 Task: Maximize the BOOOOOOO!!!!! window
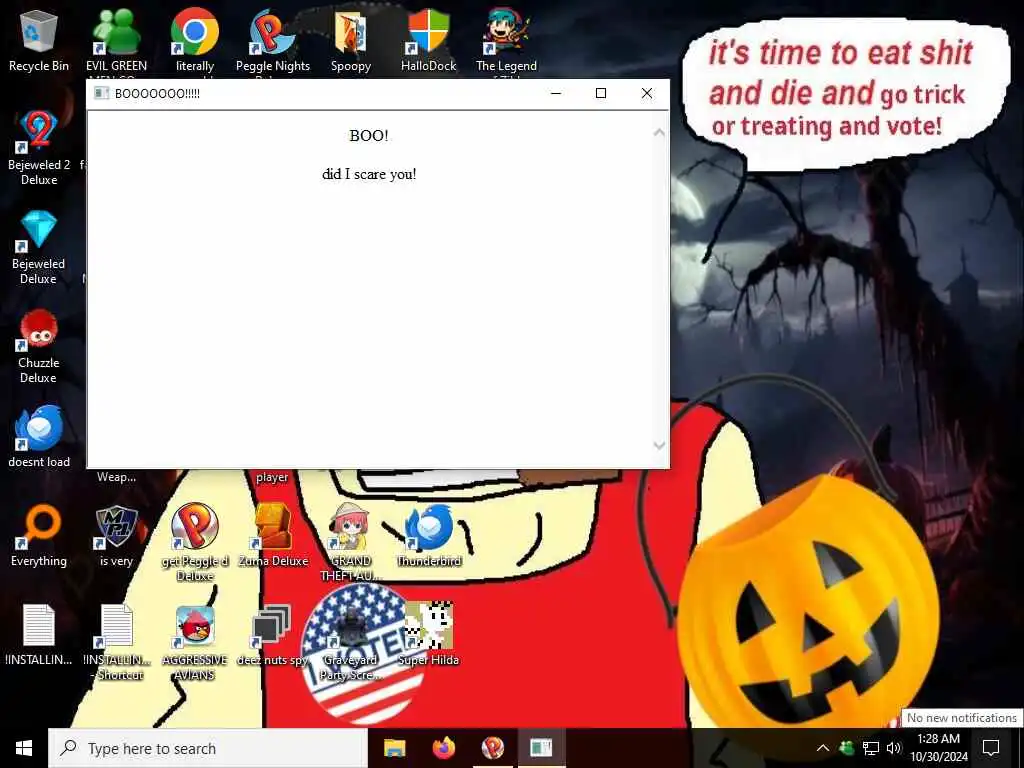(601, 93)
